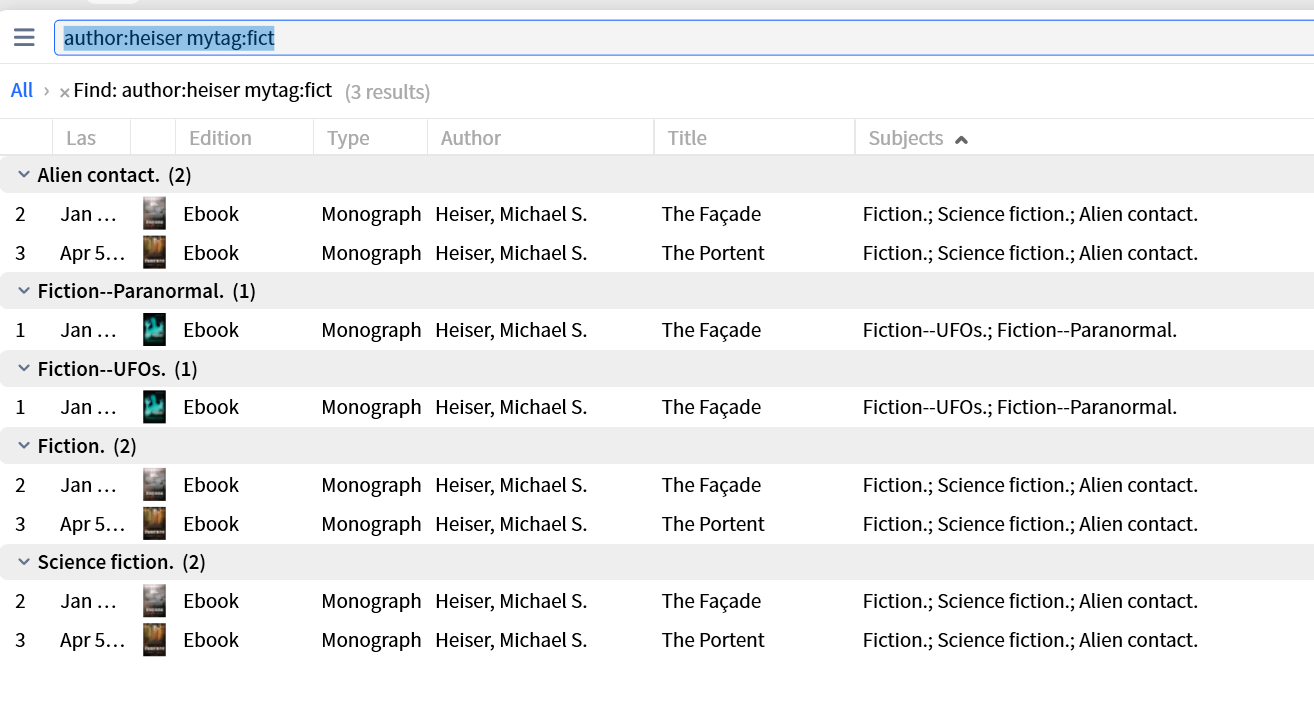
Task: Sort by the Author column header
Action: [471, 138]
